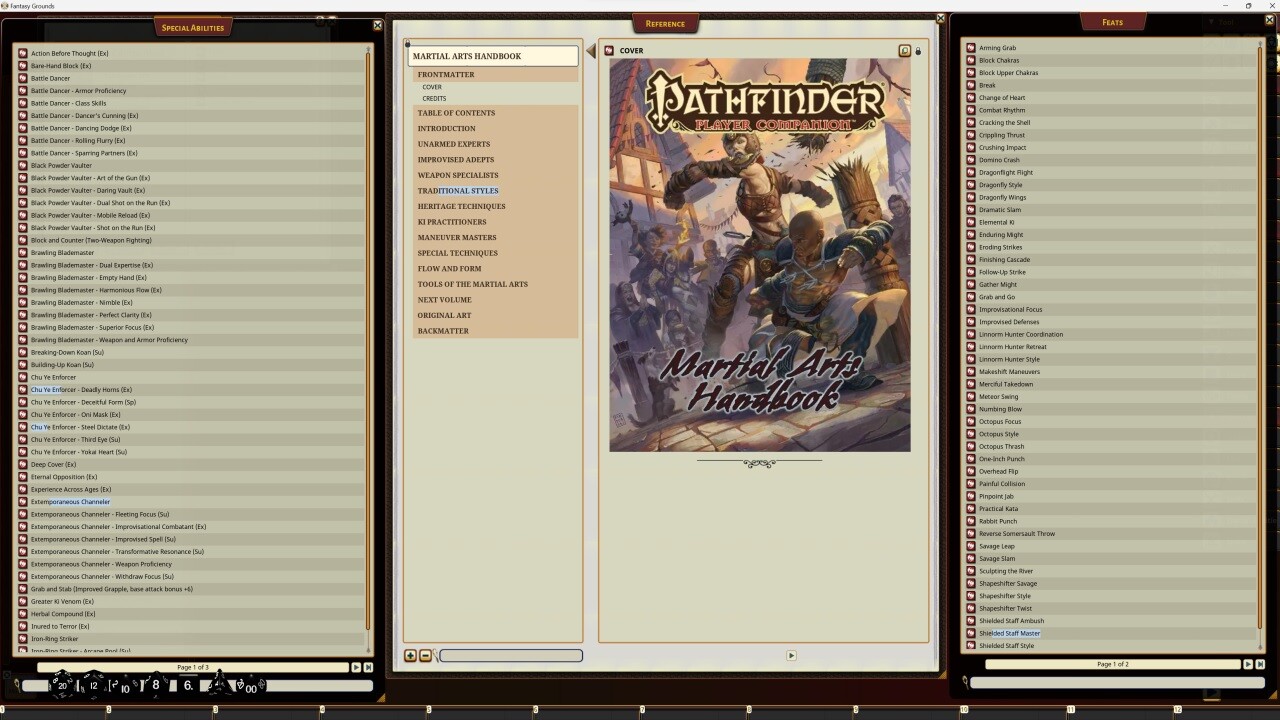Screen dimensions: 1280x720
Task: Click the zoom-out minus icon in the reader
Action: pyautogui.click(x=425, y=655)
